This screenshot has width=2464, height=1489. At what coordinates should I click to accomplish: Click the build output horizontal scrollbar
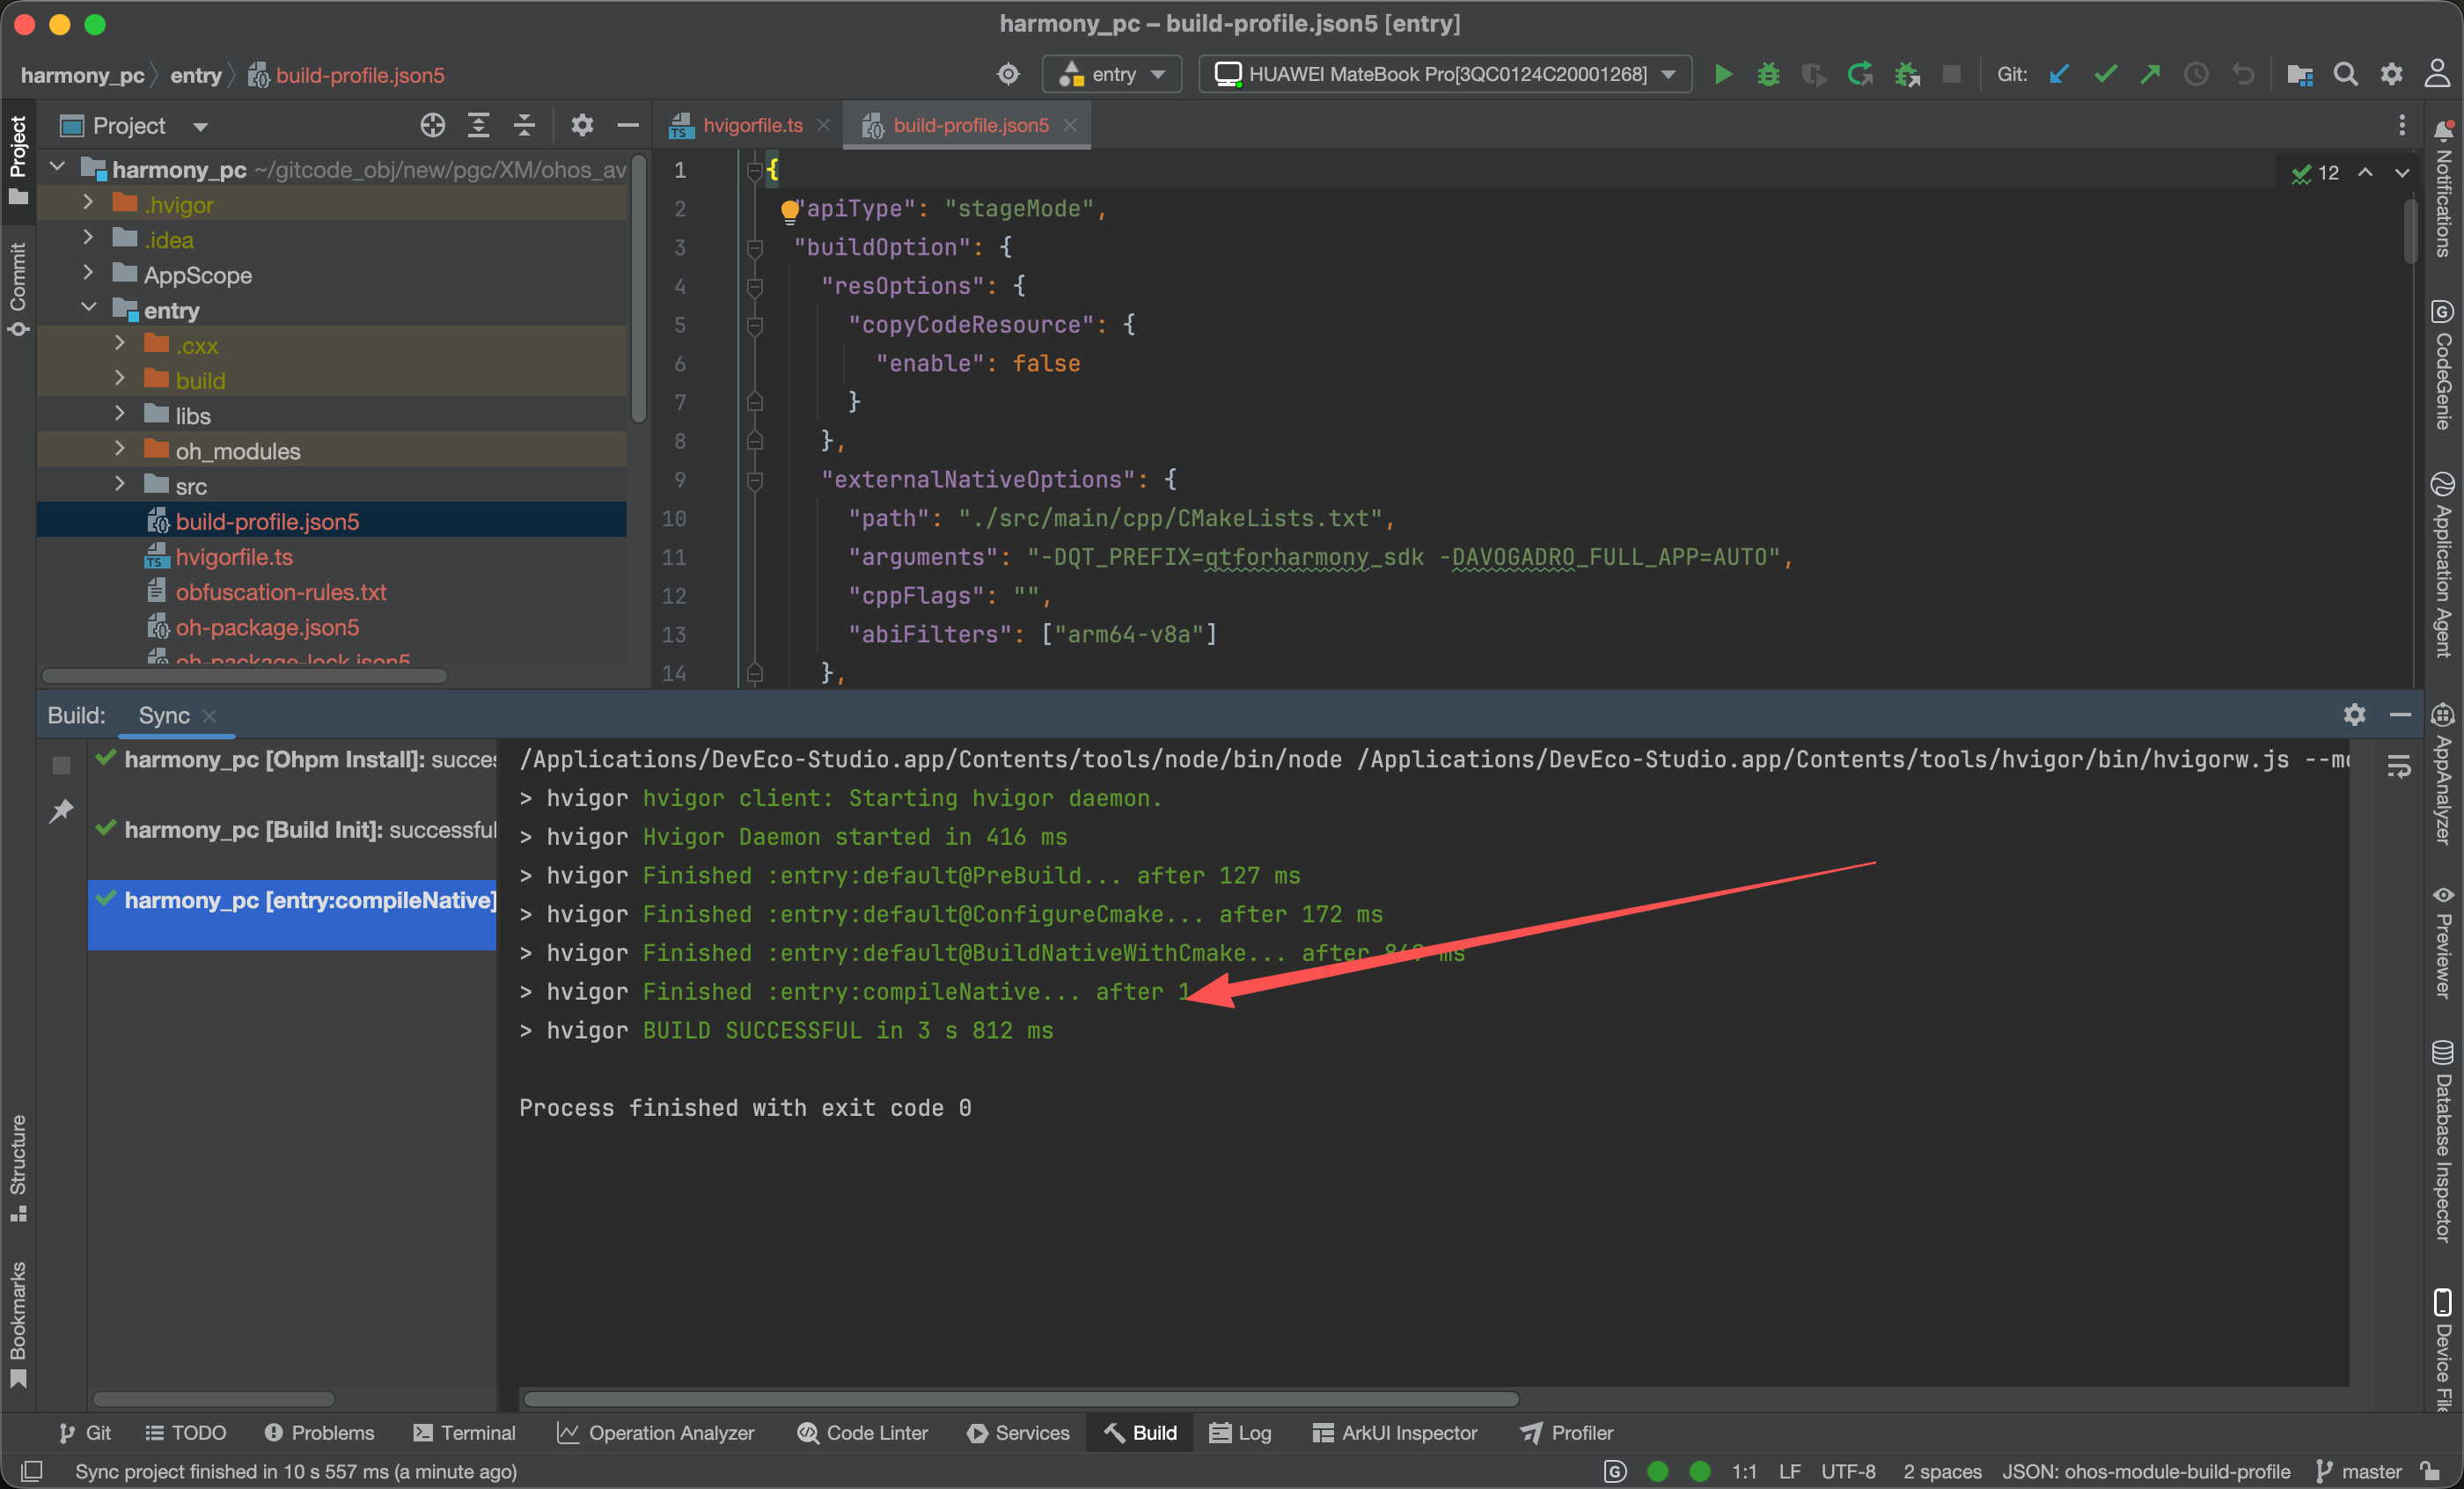pos(1020,1398)
